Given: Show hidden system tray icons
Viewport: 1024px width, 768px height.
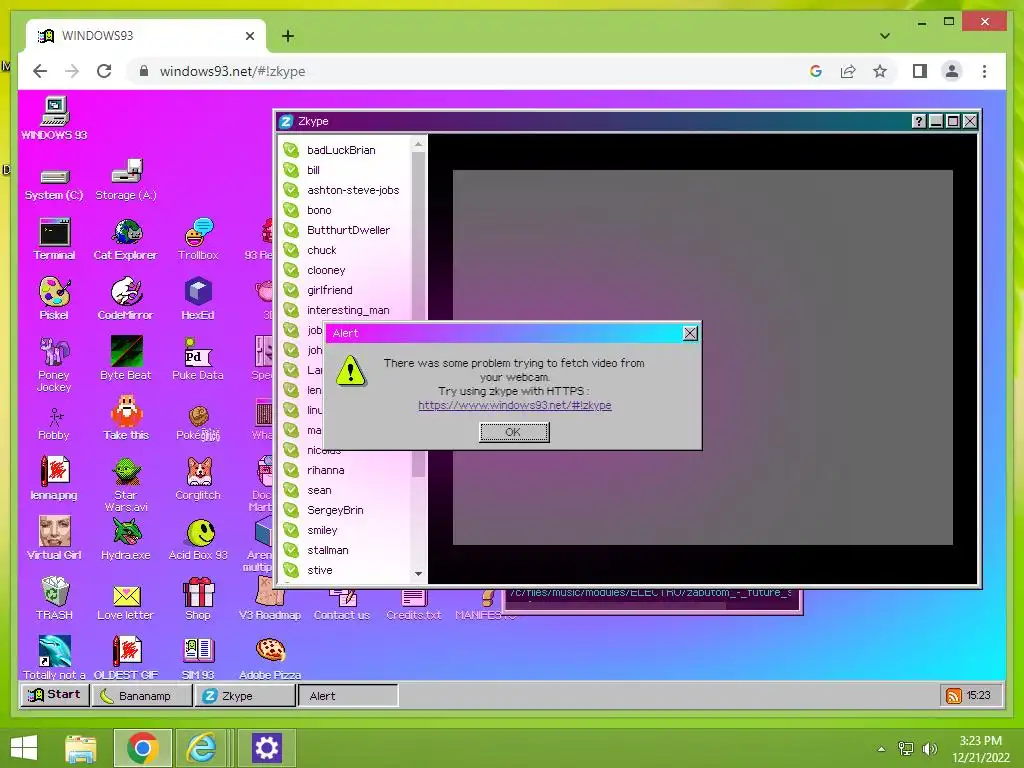Looking at the screenshot, I should 881,749.
